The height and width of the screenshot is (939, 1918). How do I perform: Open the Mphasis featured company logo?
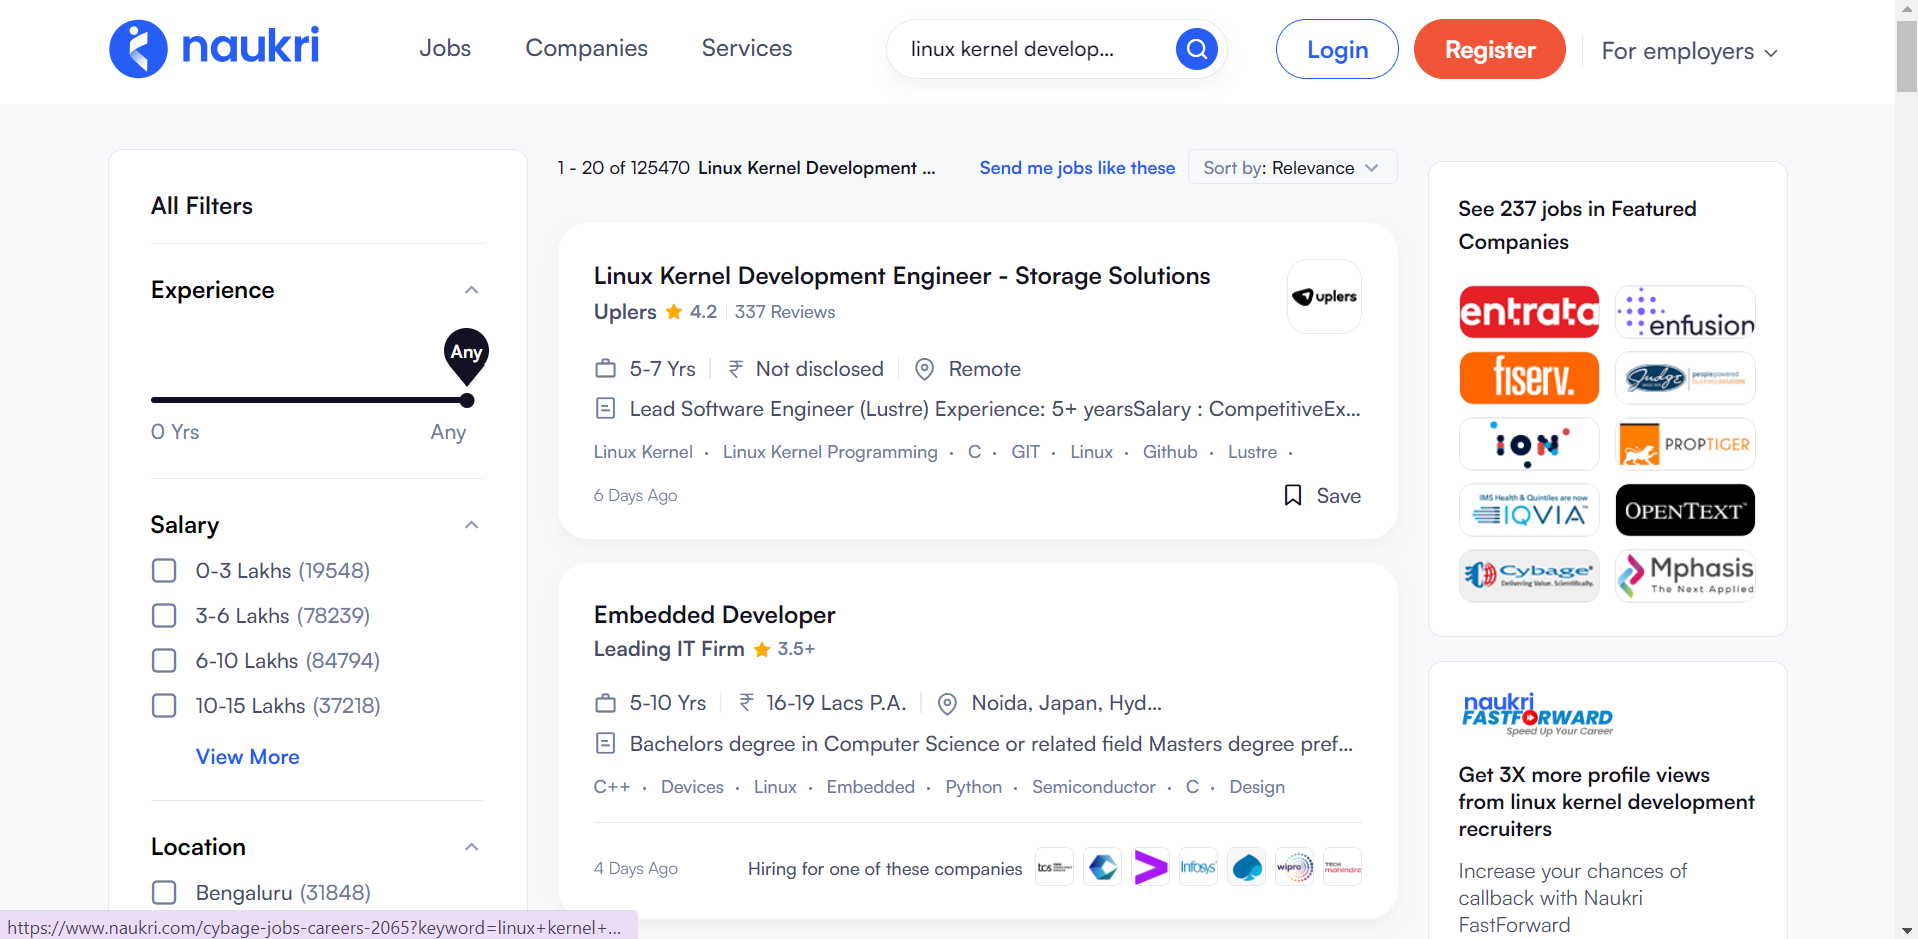coord(1685,576)
